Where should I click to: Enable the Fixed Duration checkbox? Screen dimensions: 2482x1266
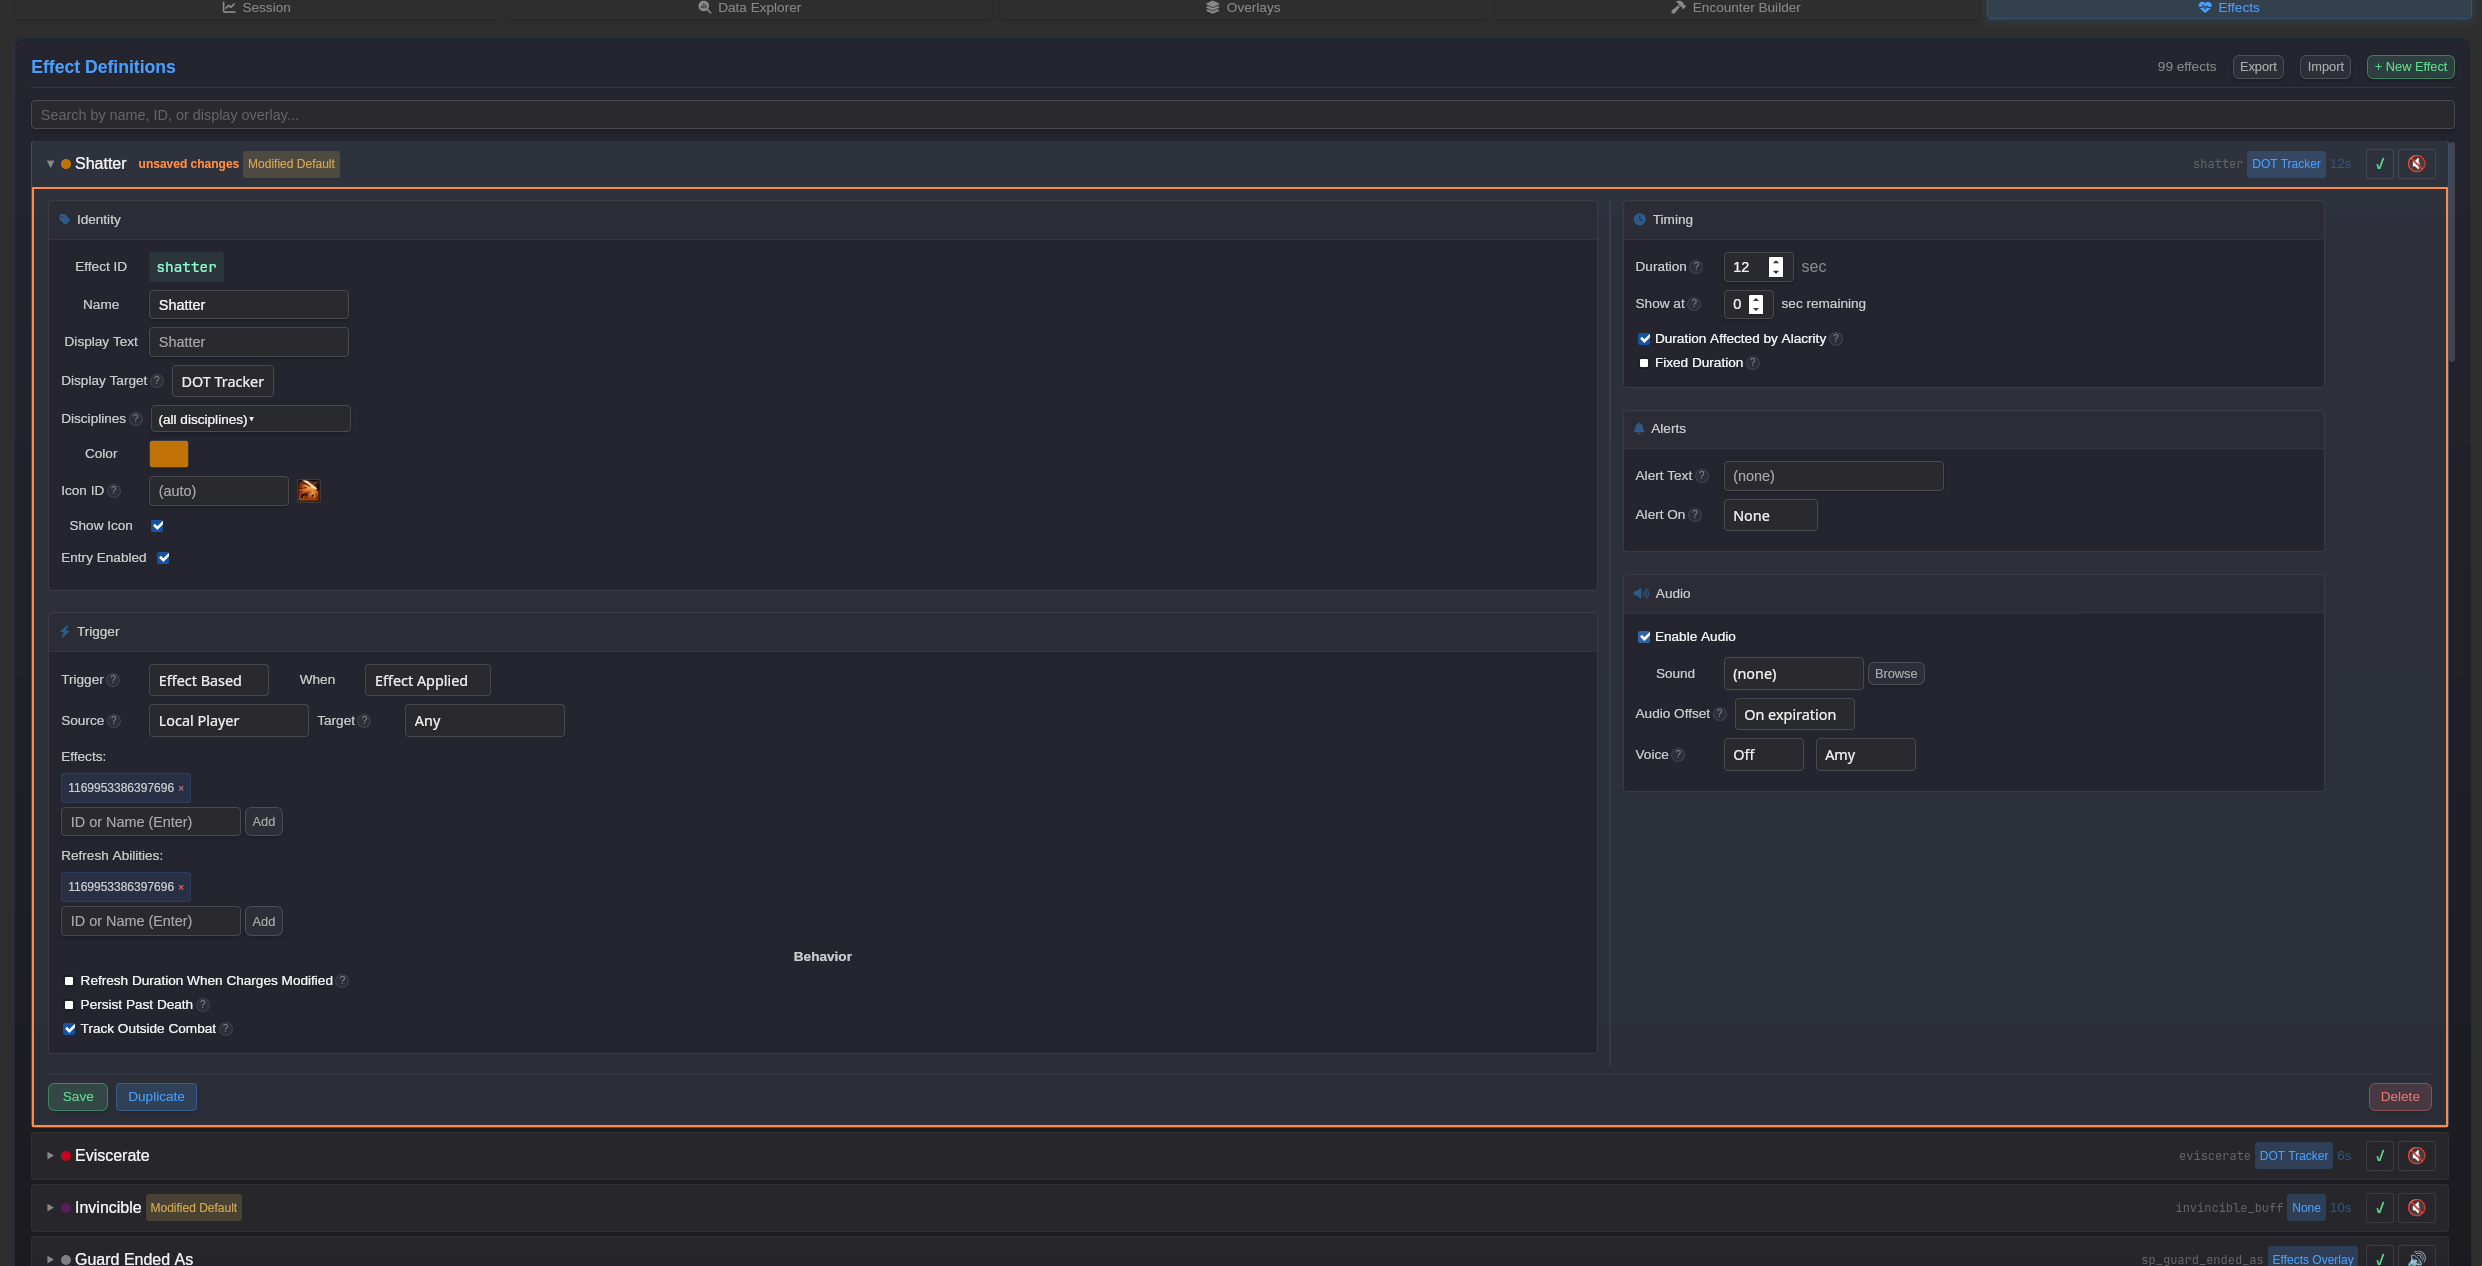(1644, 362)
